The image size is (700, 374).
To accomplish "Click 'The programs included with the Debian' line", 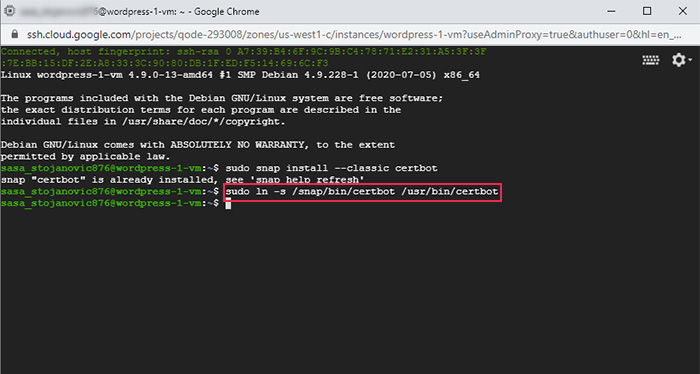I will coord(222,98).
